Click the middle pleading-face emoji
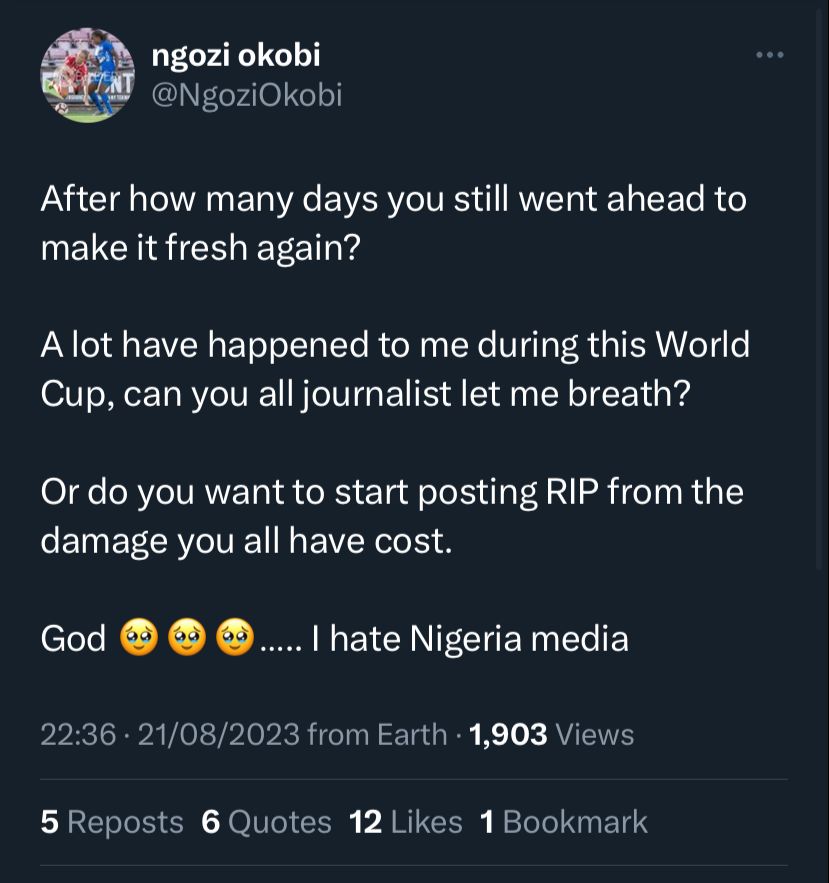The height and width of the screenshot is (883, 829). [x=186, y=638]
